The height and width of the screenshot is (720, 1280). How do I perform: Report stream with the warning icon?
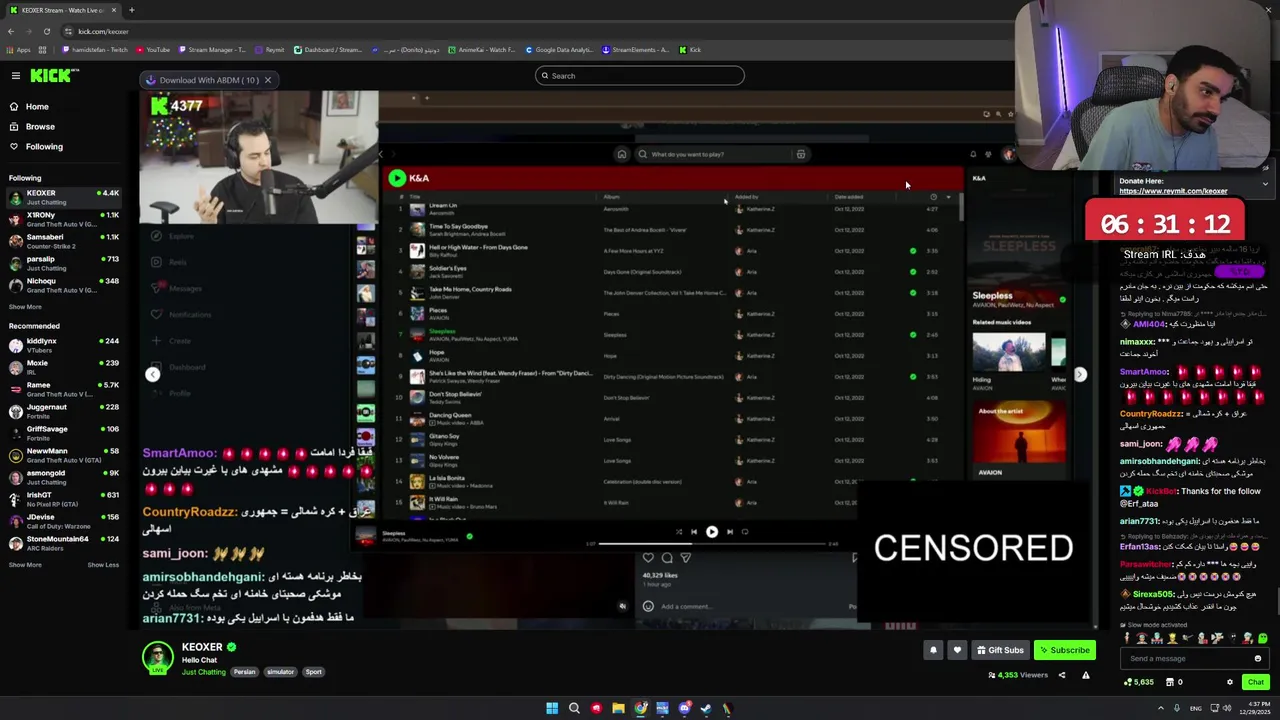coord(1085,675)
